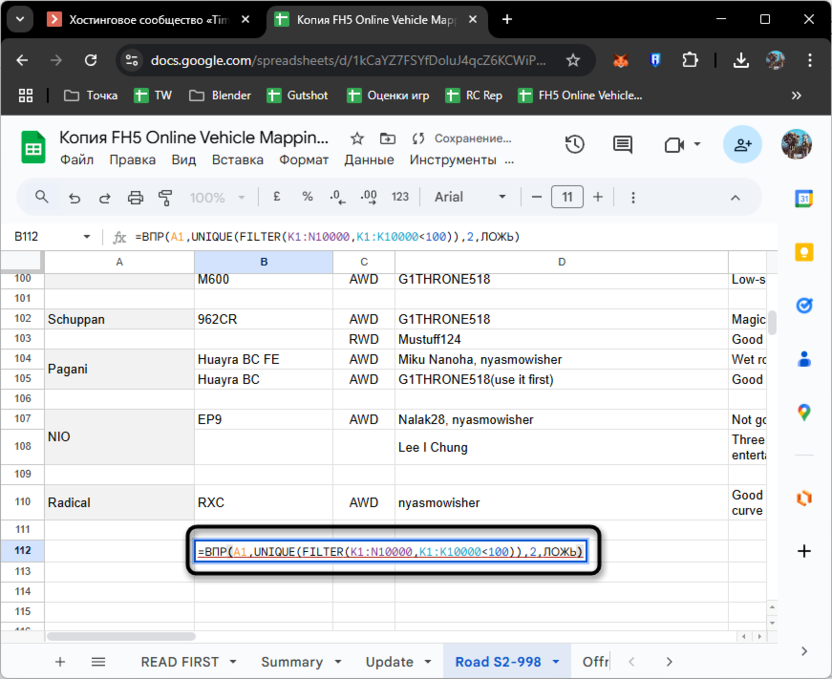Open the Вставка menu
Image resolution: width=832 pixels, height=679 pixels.
click(237, 160)
